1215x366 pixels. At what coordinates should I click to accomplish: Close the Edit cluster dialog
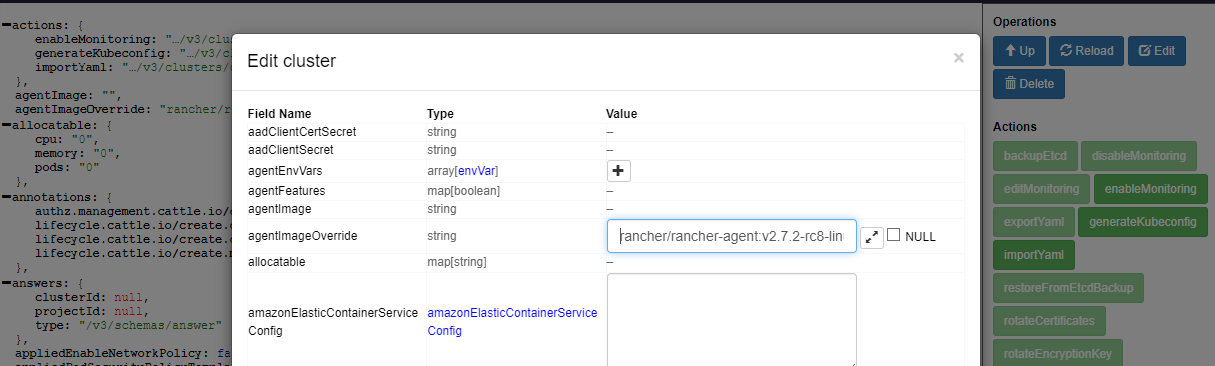pyautogui.click(x=959, y=58)
